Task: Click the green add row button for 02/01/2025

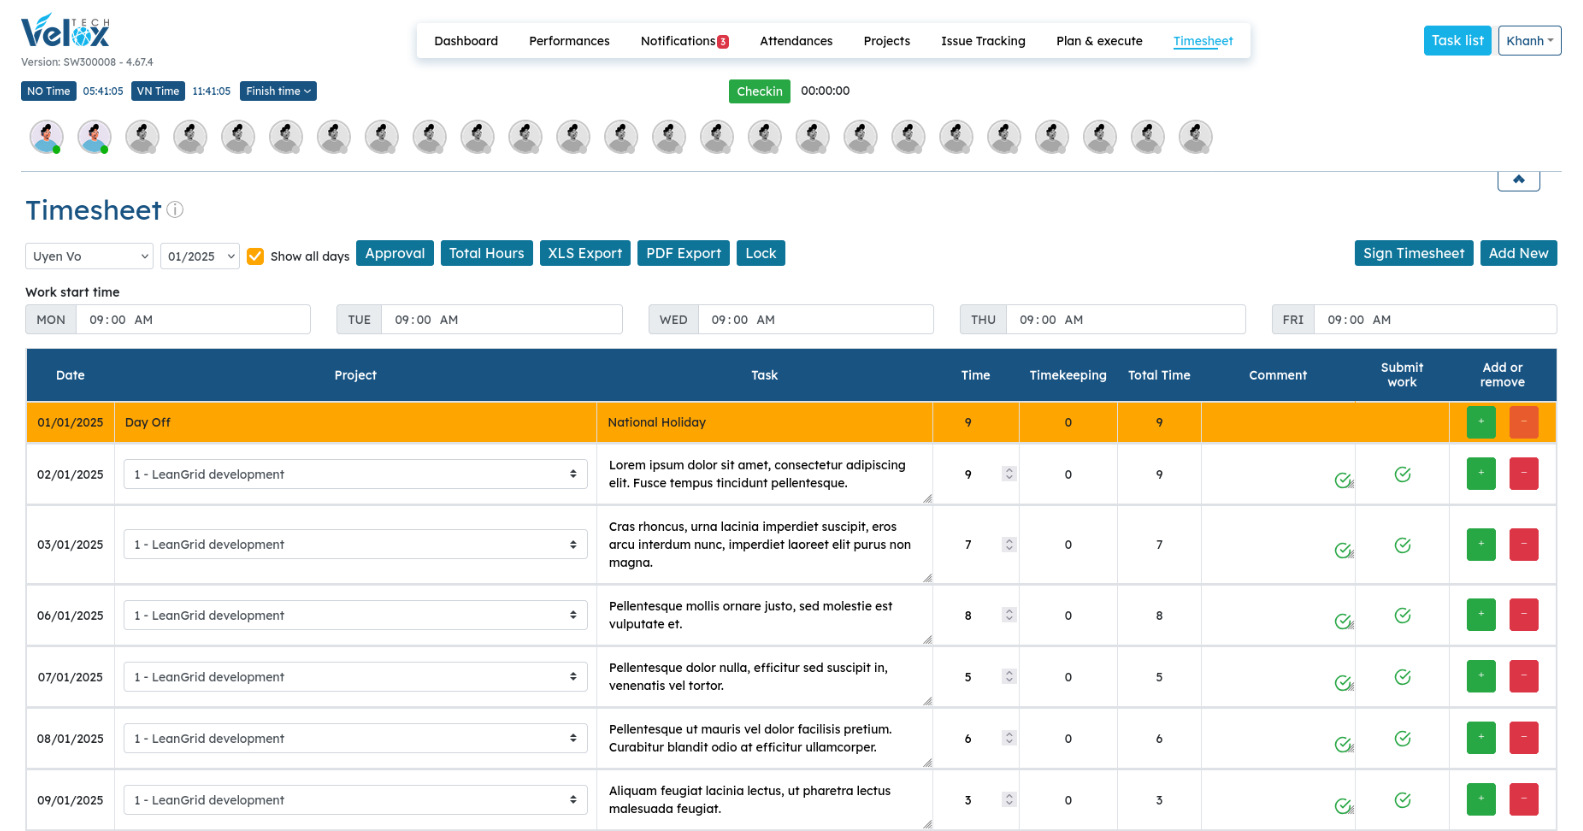Action: (1480, 473)
